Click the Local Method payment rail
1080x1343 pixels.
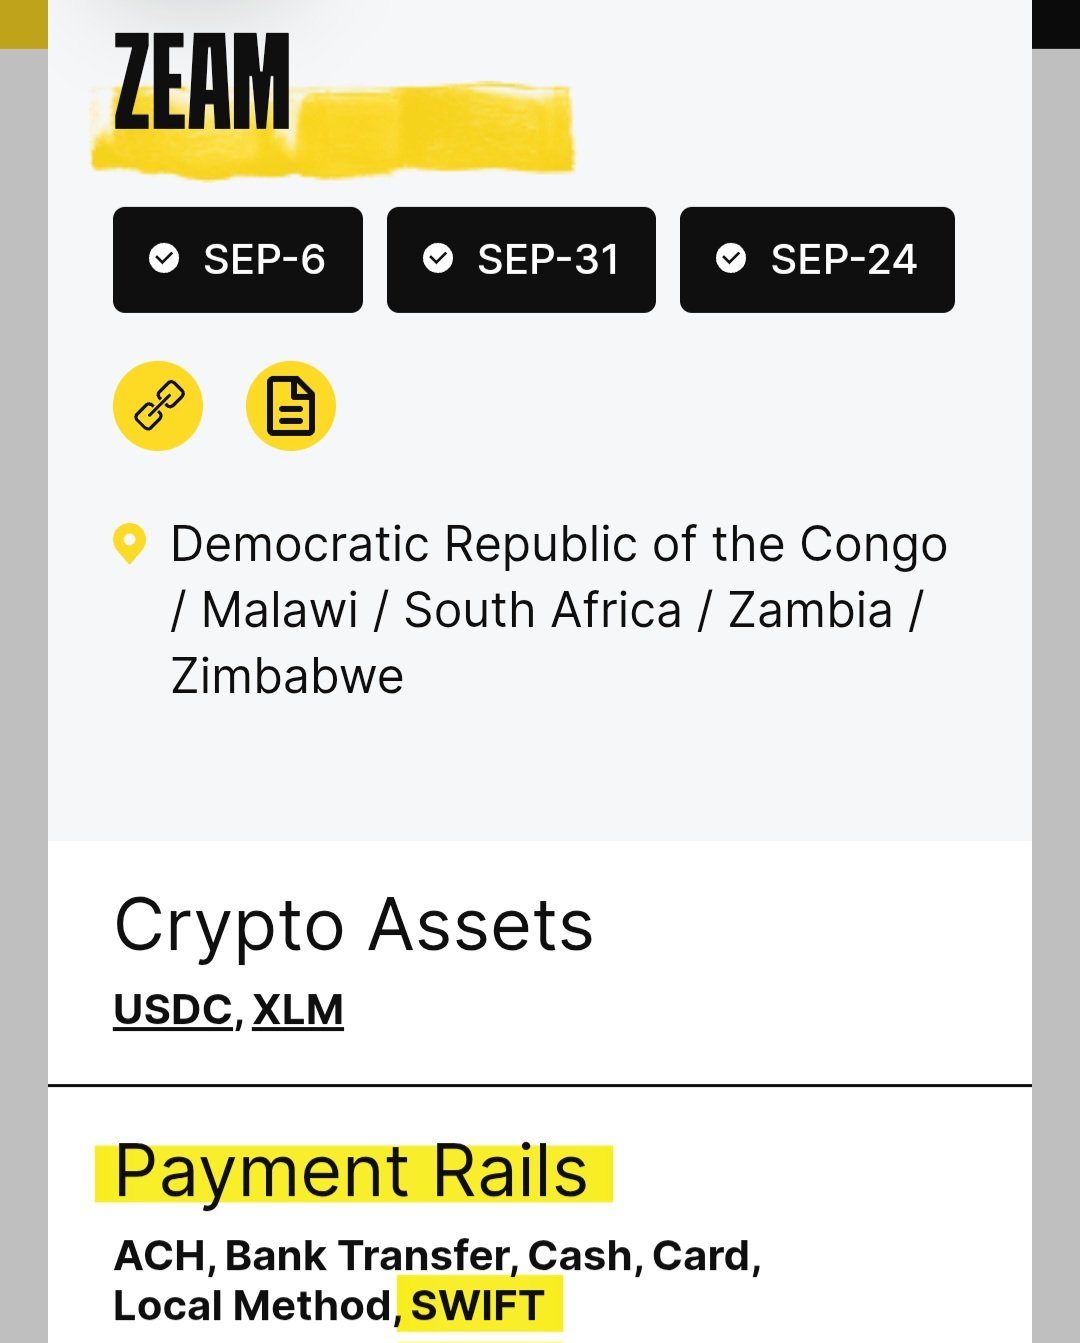pyautogui.click(x=252, y=1306)
